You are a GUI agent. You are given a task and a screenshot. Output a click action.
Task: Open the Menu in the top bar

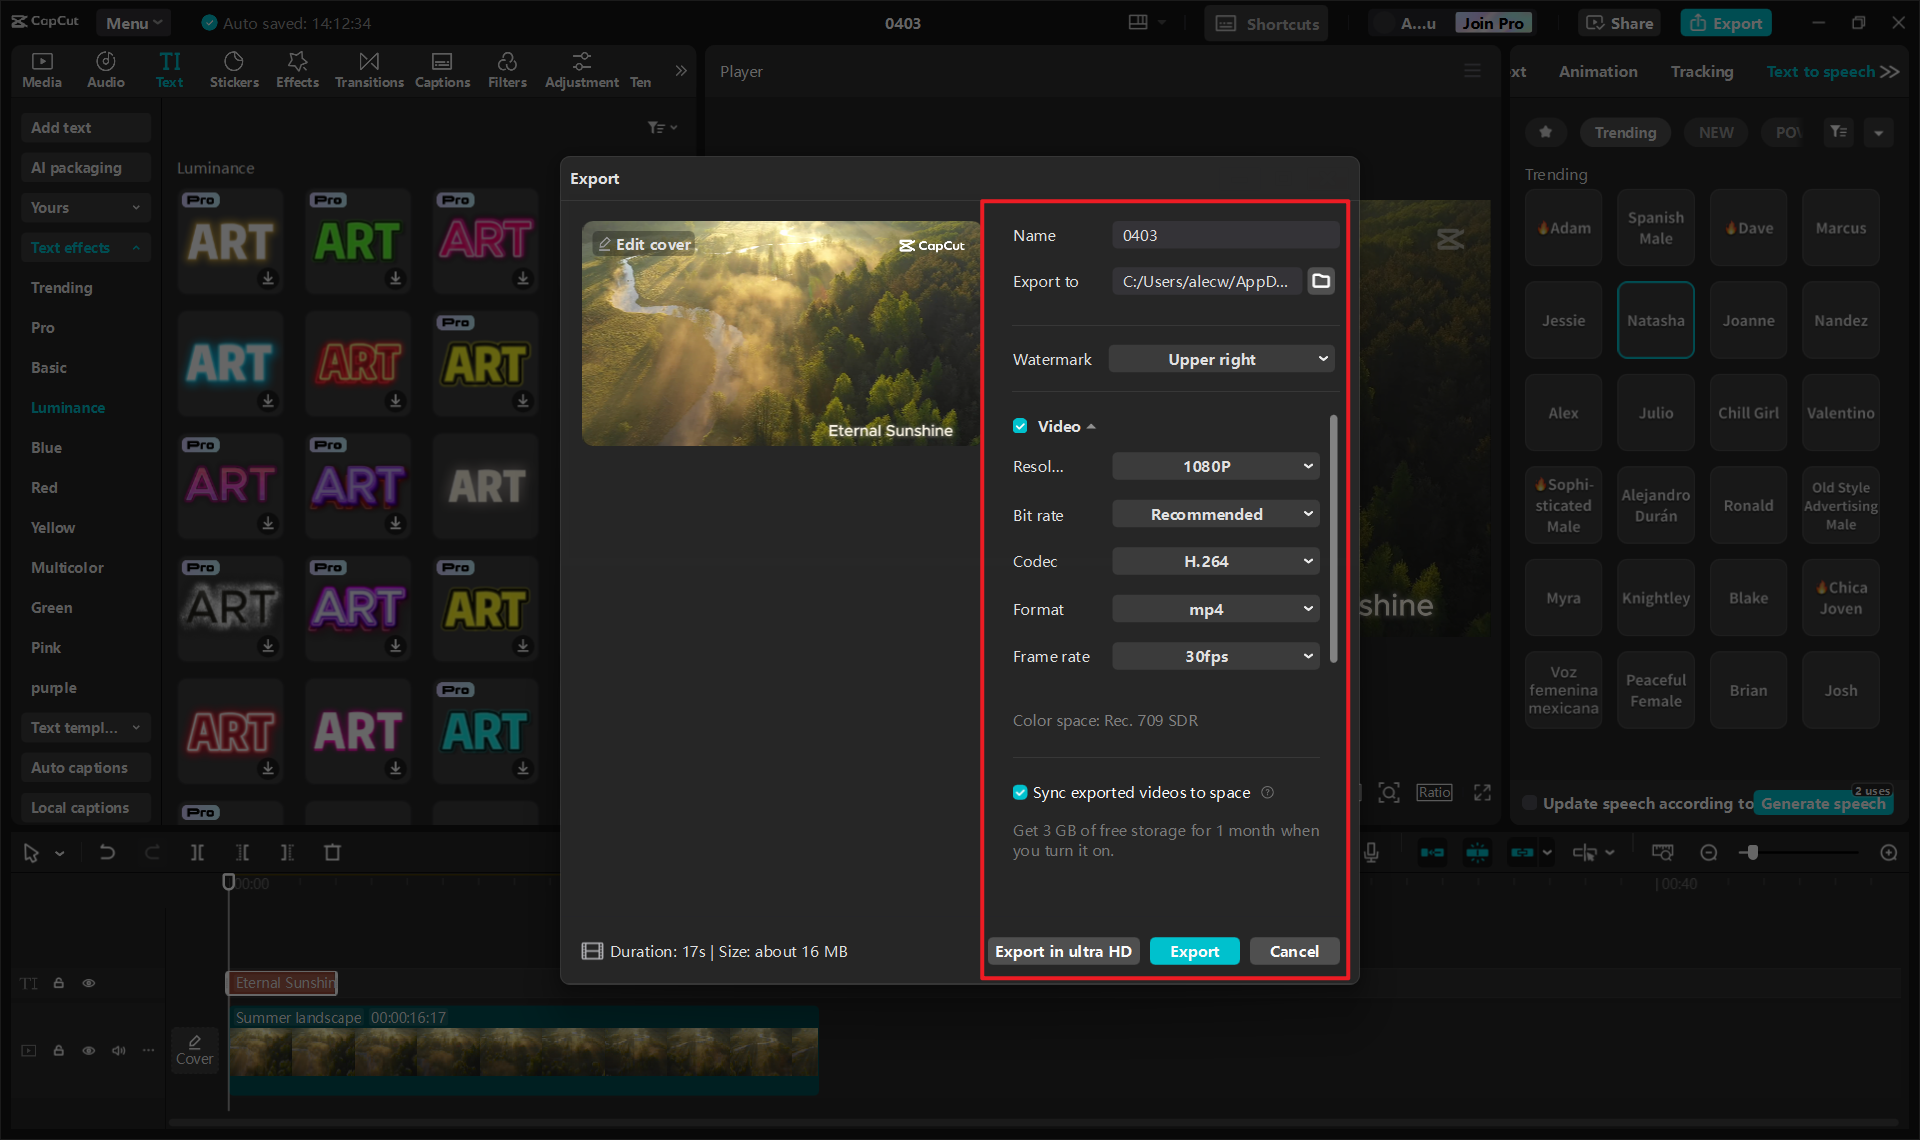133,22
